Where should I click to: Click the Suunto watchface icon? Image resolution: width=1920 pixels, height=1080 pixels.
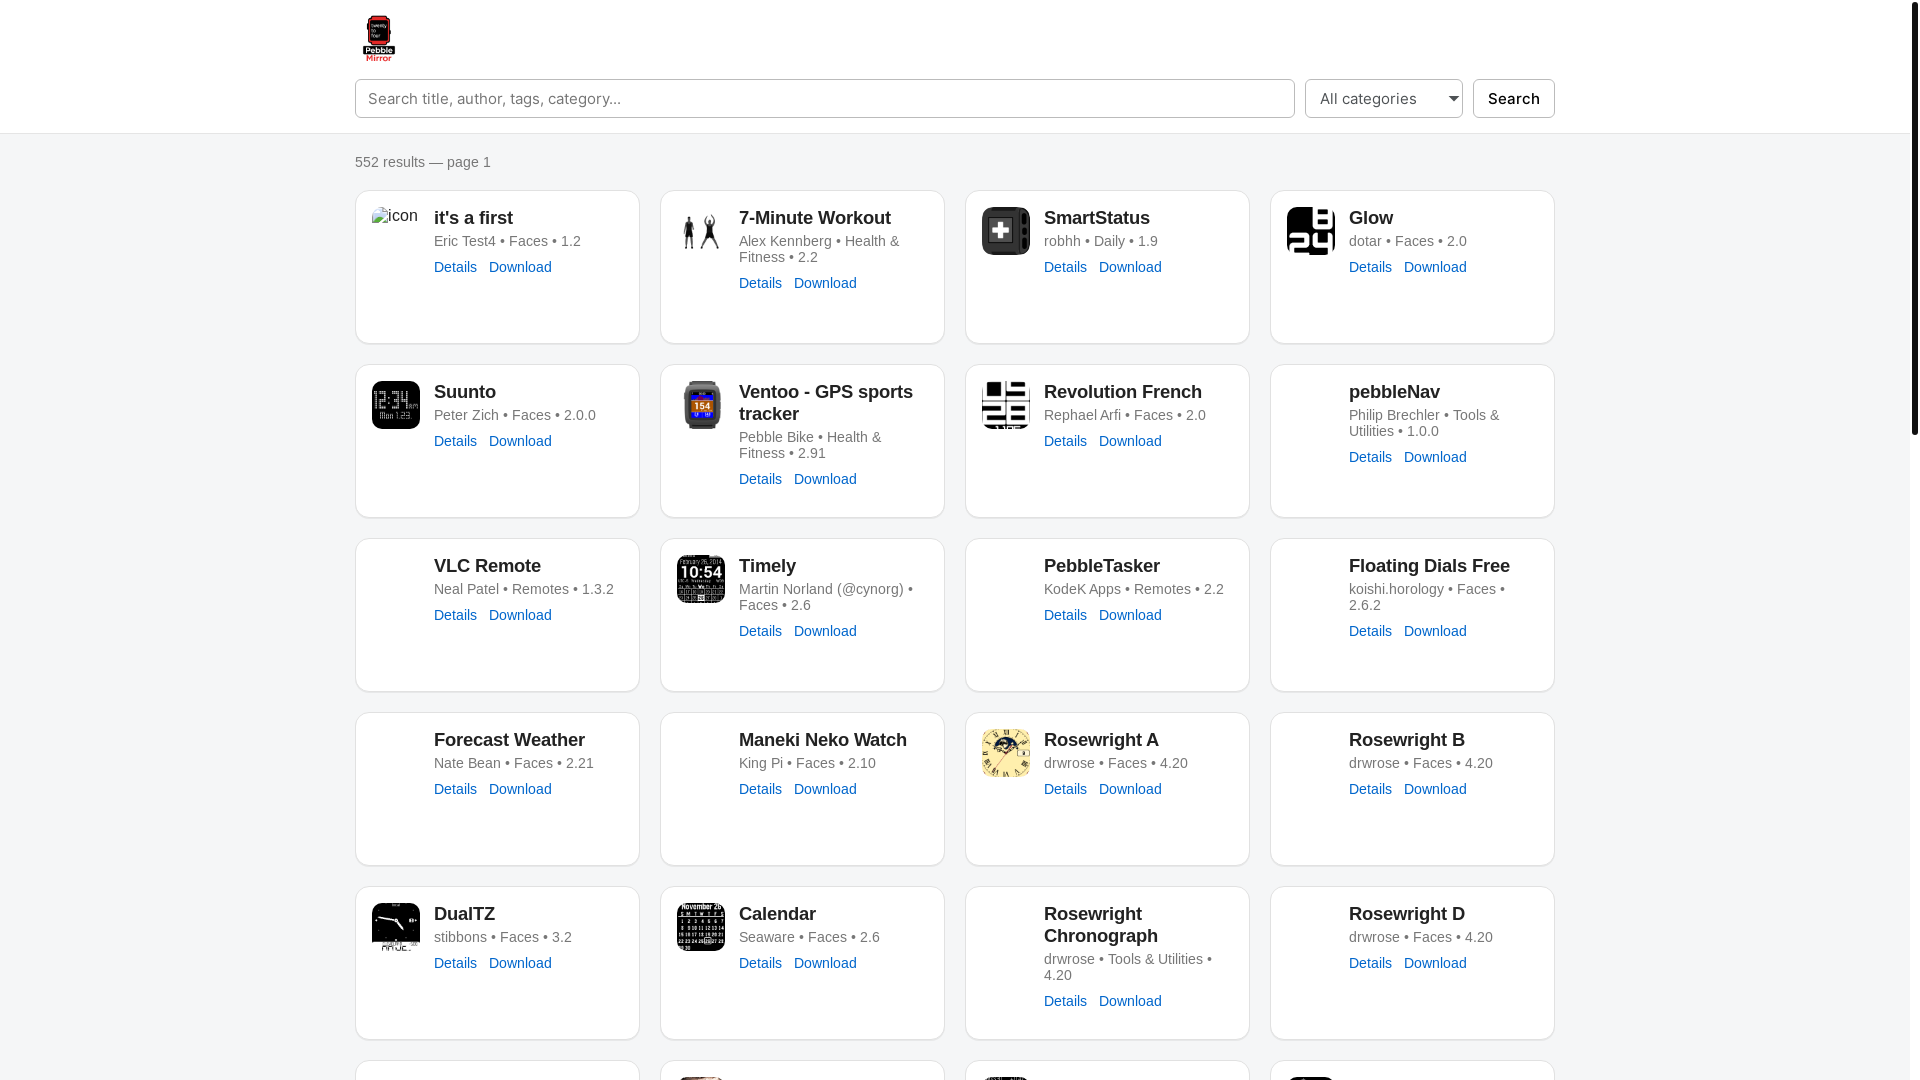point(396,405)
